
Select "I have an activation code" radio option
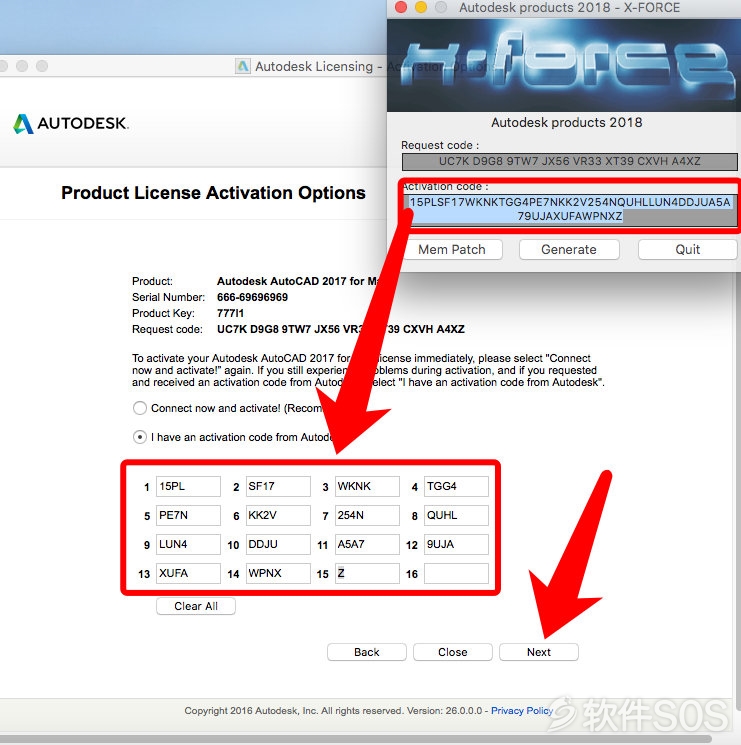tap(140, 437)
